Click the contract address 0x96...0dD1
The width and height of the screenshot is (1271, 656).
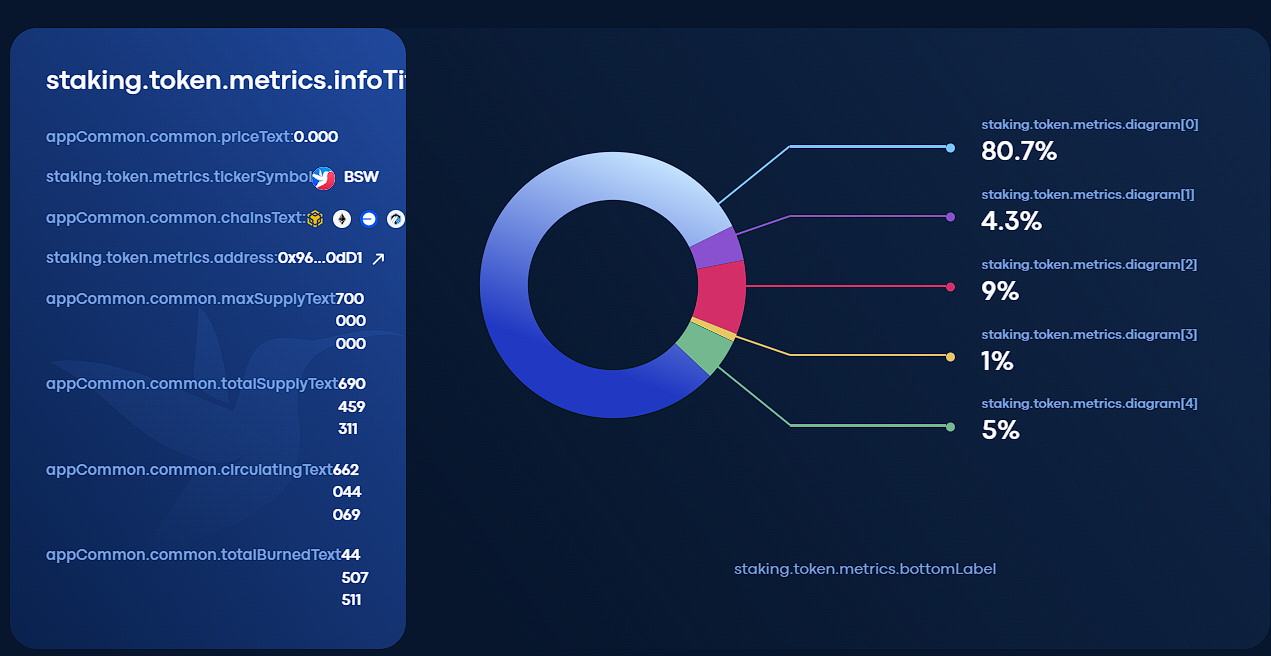pyautogui.click(x=320, y=258)
